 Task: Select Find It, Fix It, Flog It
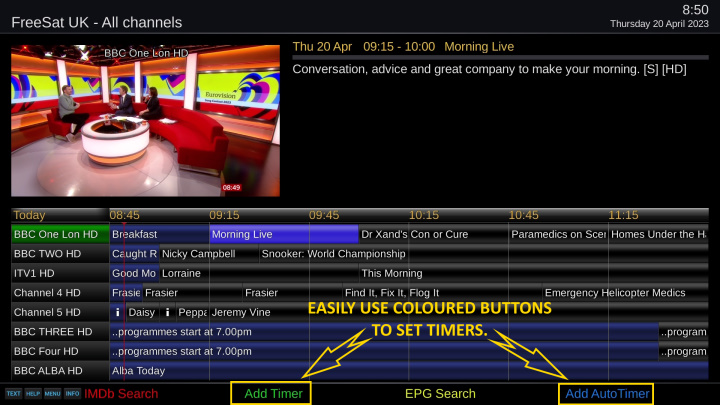[x=442, y=293]
